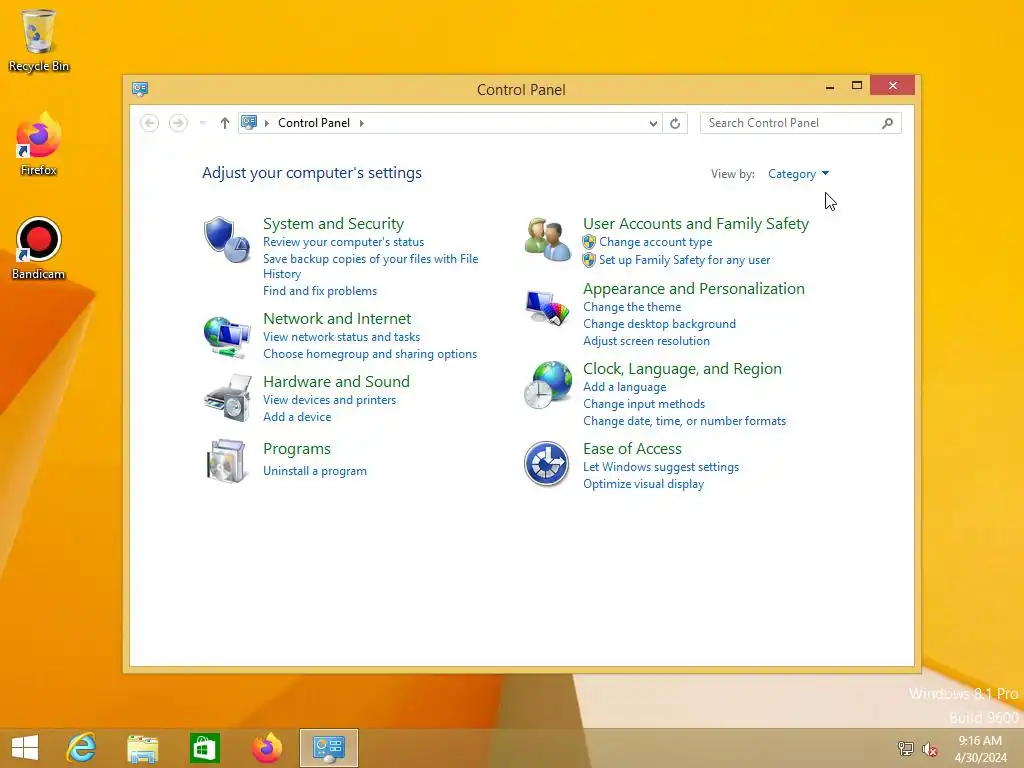Click Change account type
1024x768 pixels.
[656, 242]
